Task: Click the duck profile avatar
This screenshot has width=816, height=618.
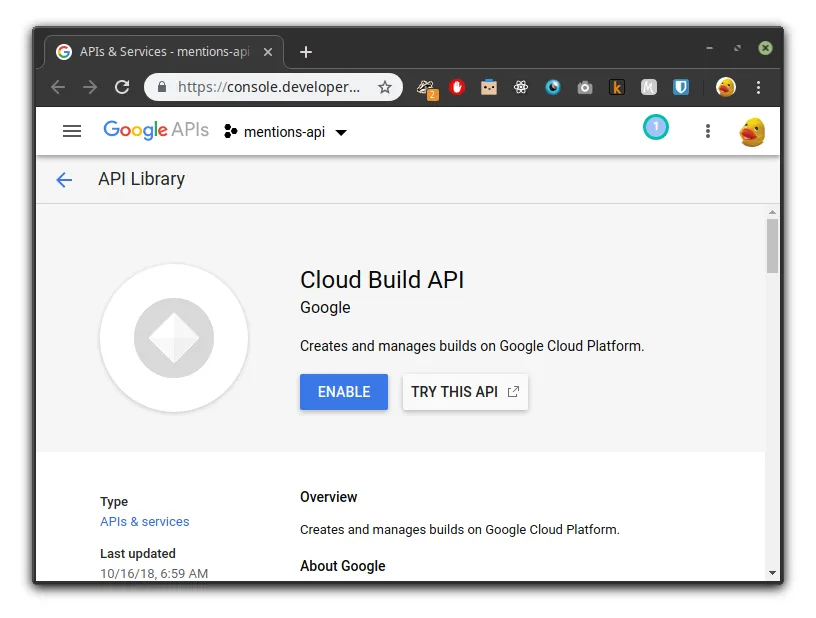Action: [752, 130]
